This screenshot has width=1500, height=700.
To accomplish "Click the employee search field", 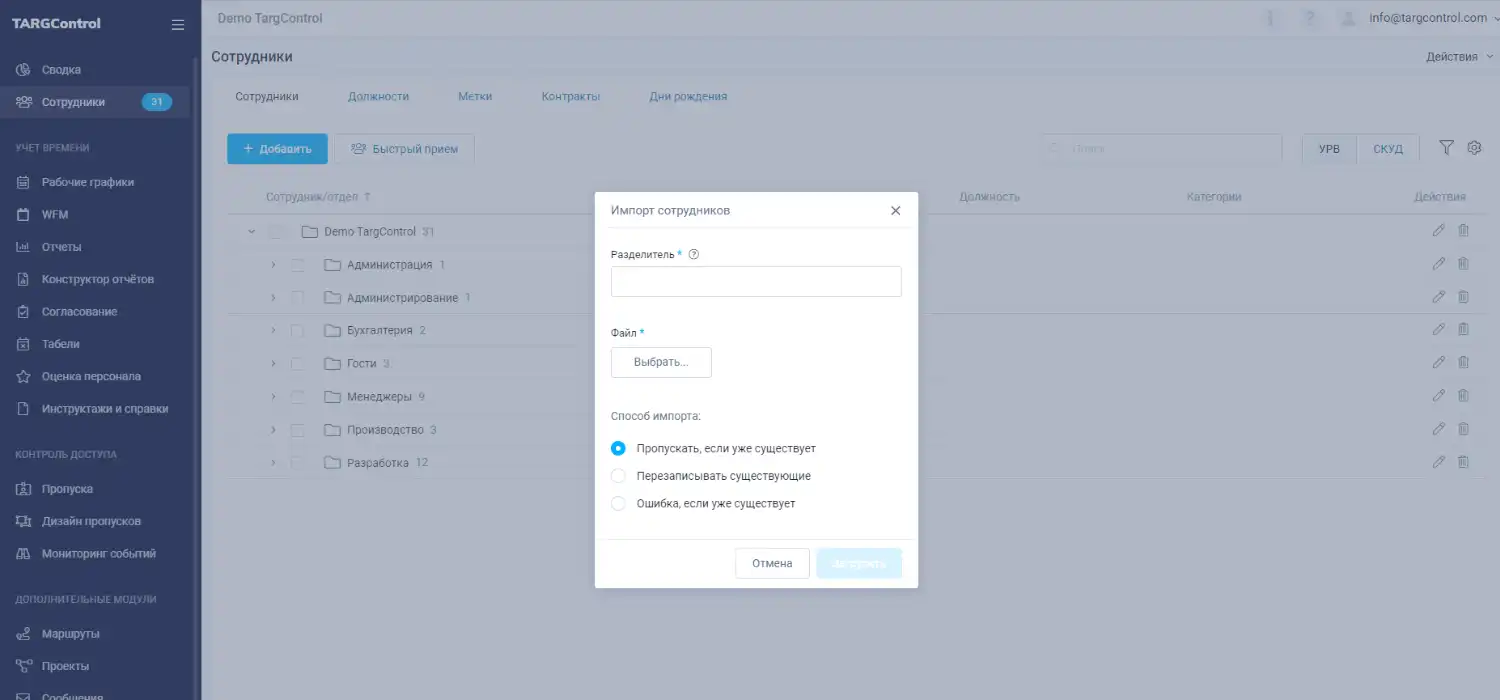I will point(1161,148).
